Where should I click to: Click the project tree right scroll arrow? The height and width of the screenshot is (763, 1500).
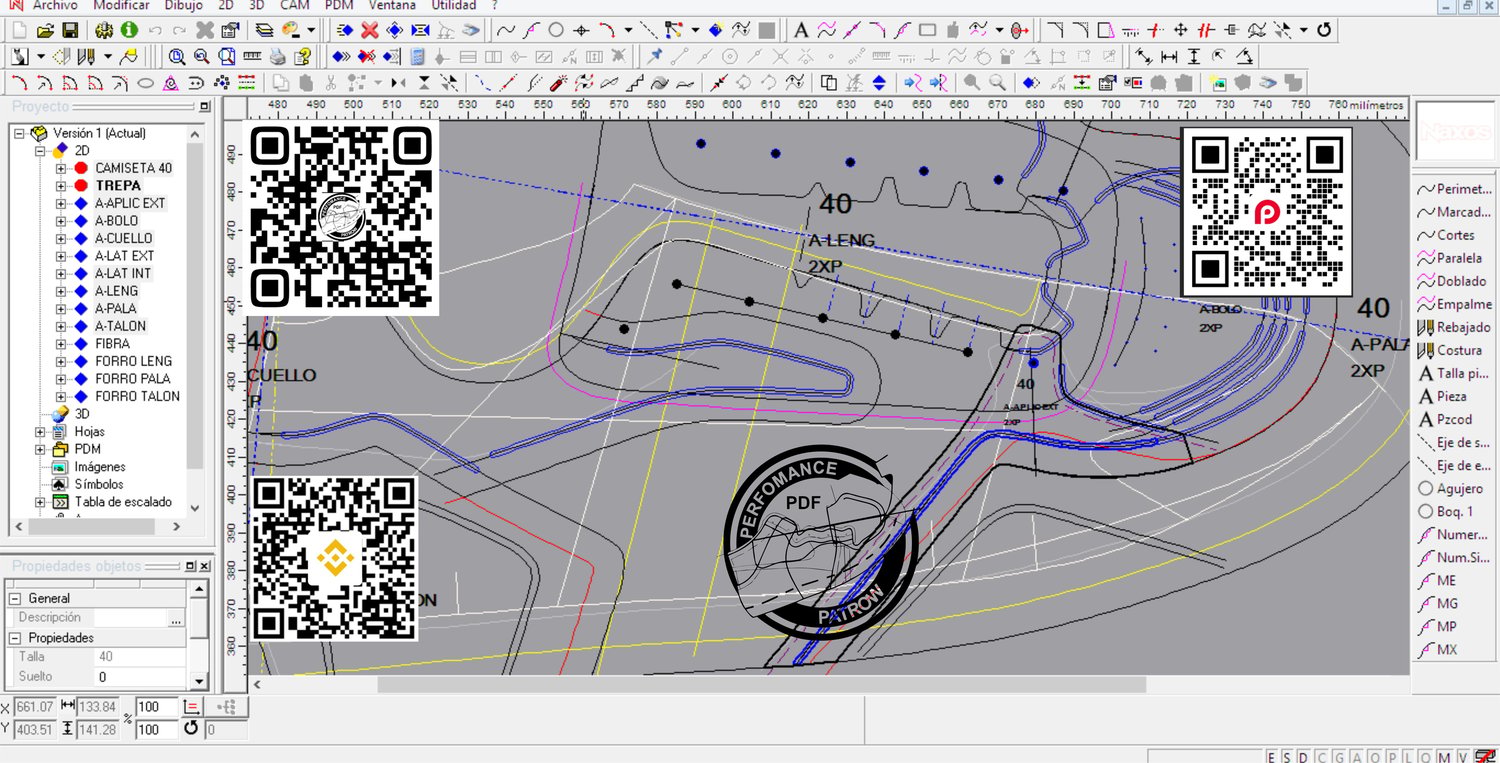(176, 526)
